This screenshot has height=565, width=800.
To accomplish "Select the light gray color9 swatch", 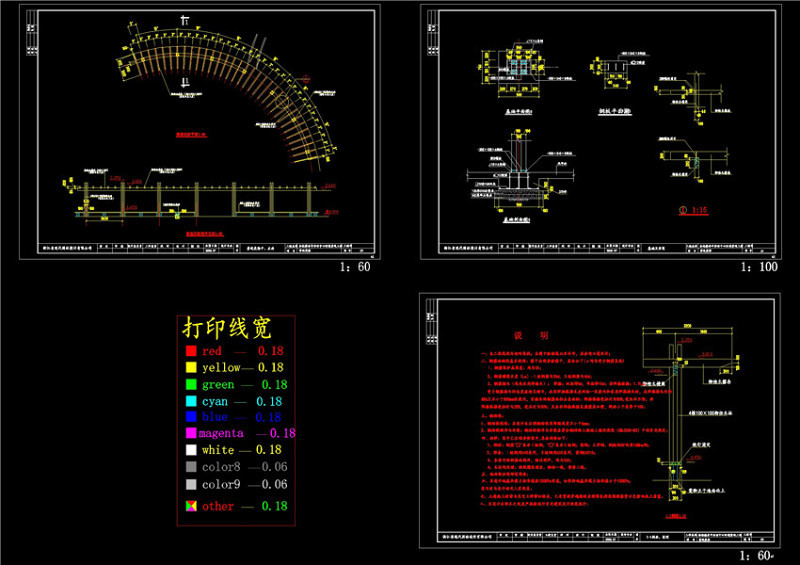I will 189,484.
